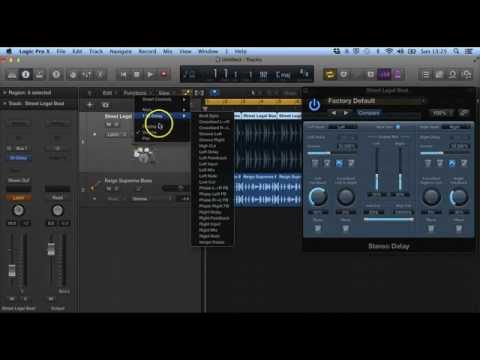Click the yellow cycle range in ruler
The image size is (480, 360).
tap(253, 101)
